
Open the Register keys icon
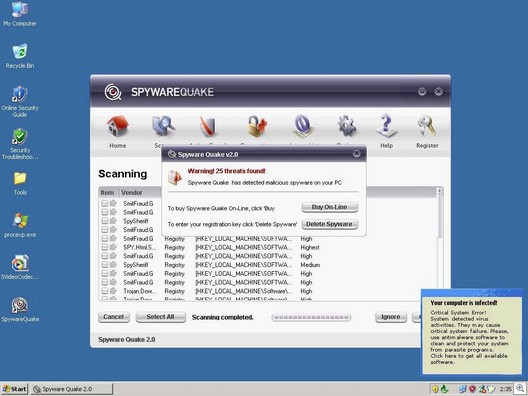(x=427, y=127)
